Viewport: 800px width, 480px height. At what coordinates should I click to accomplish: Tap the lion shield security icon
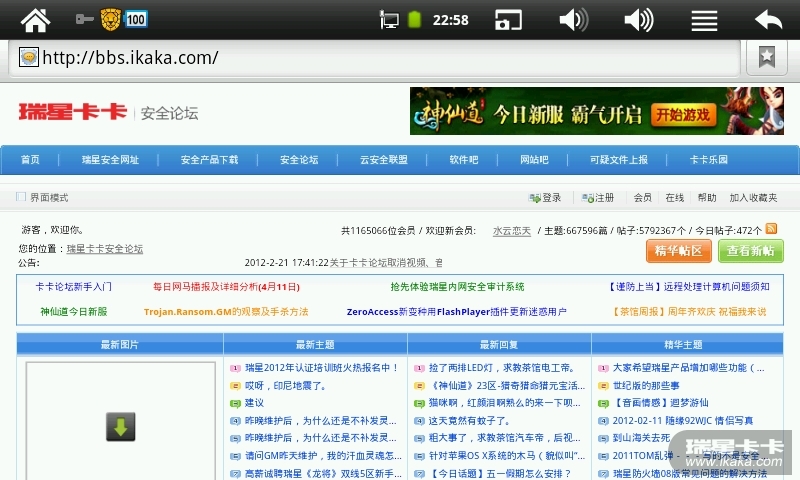110,19
